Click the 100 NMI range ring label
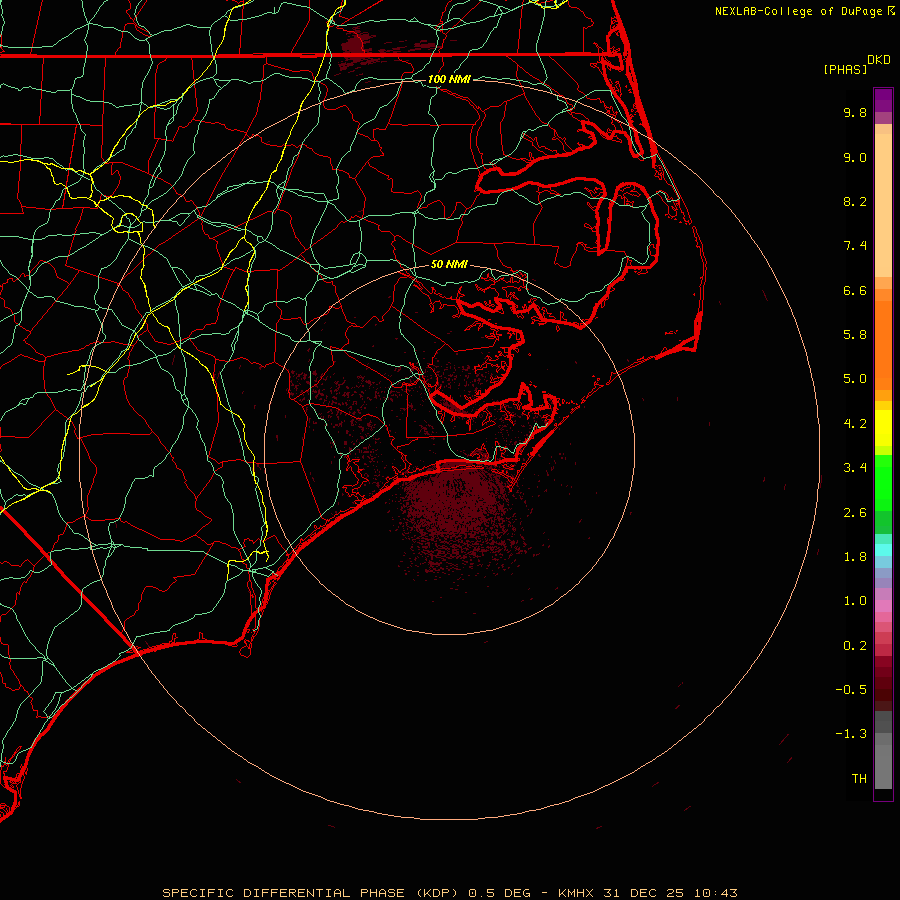This screenshot has height=900, width=900. (449, 79)
